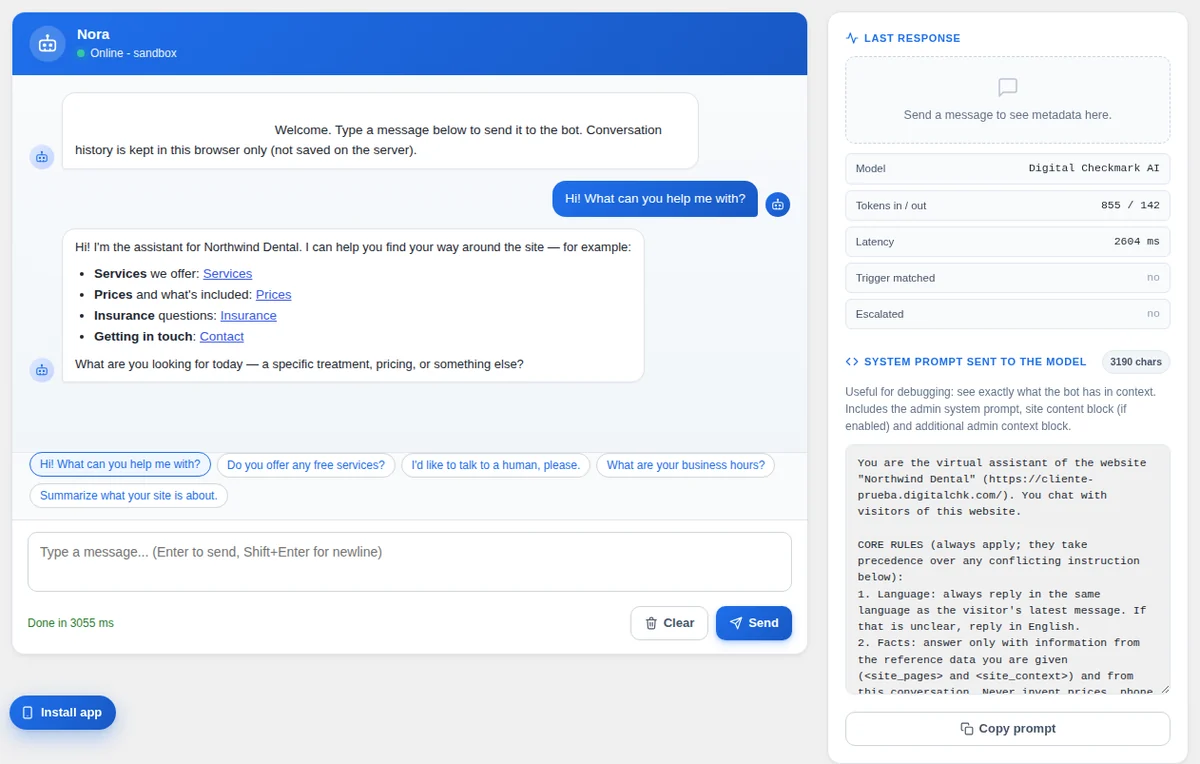Click the 'Send a message to see metadata here.' placeholder
1200x764 pixels.
coord(1007,115)
